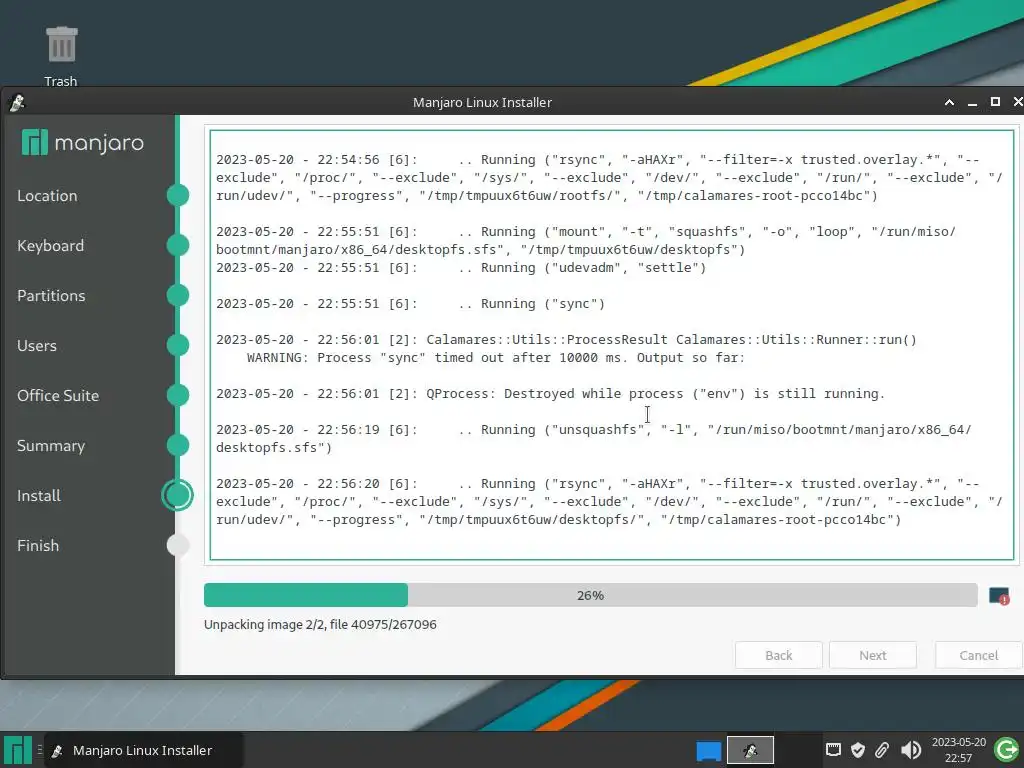Click the QProcess Destroyed log line
Viewport: 1024px width, 768px height.
pyautogui.click(x=551, y=394)
